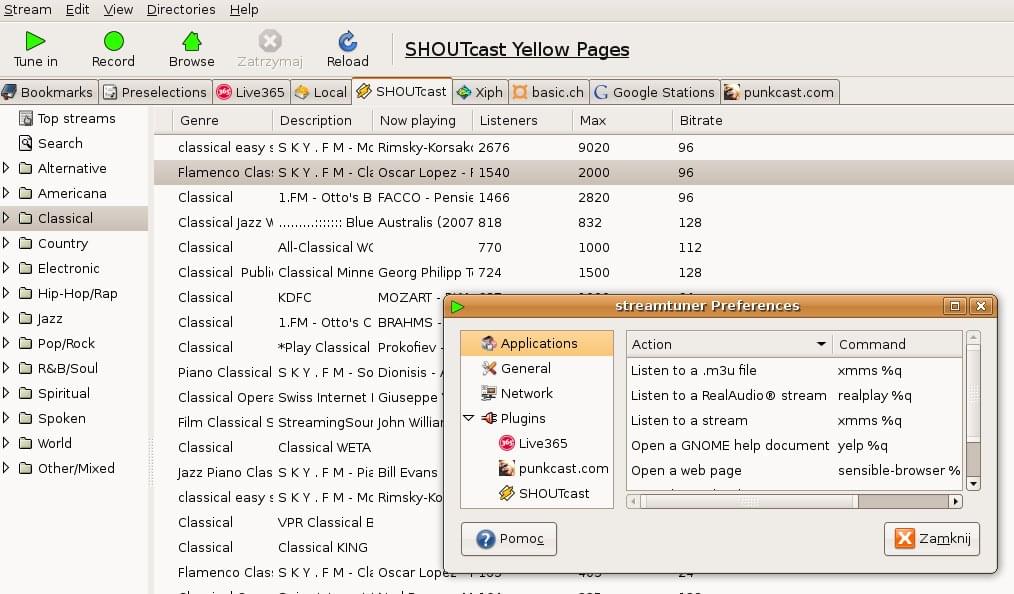Expand the Pop/Rock genre folder

(6, 343)
